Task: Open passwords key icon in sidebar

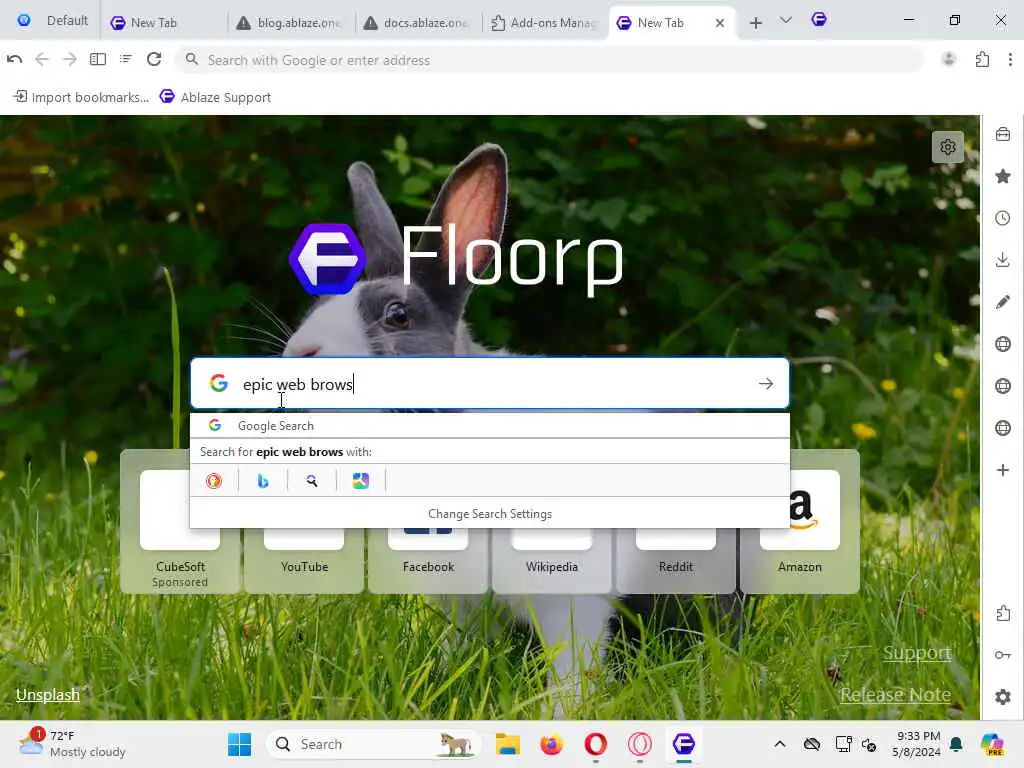Action: (1003, 655)
